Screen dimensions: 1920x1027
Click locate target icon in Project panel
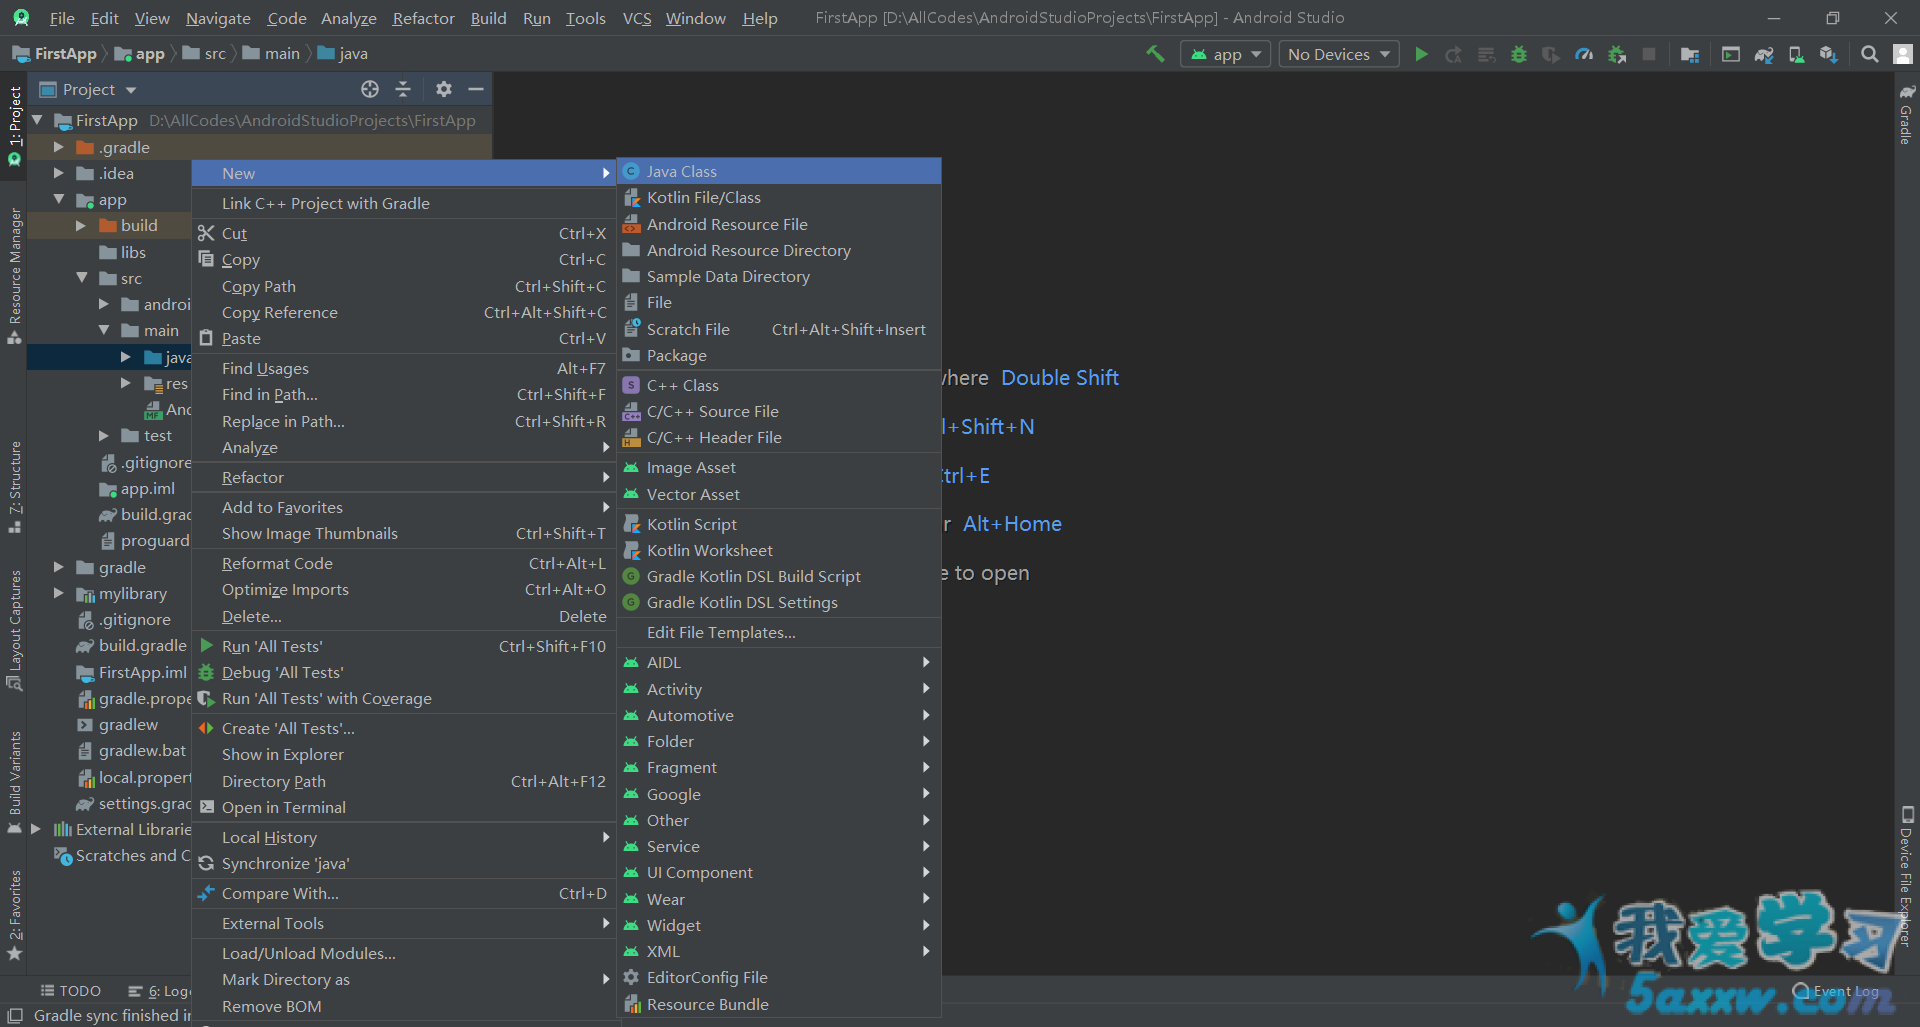click(370, 89)
